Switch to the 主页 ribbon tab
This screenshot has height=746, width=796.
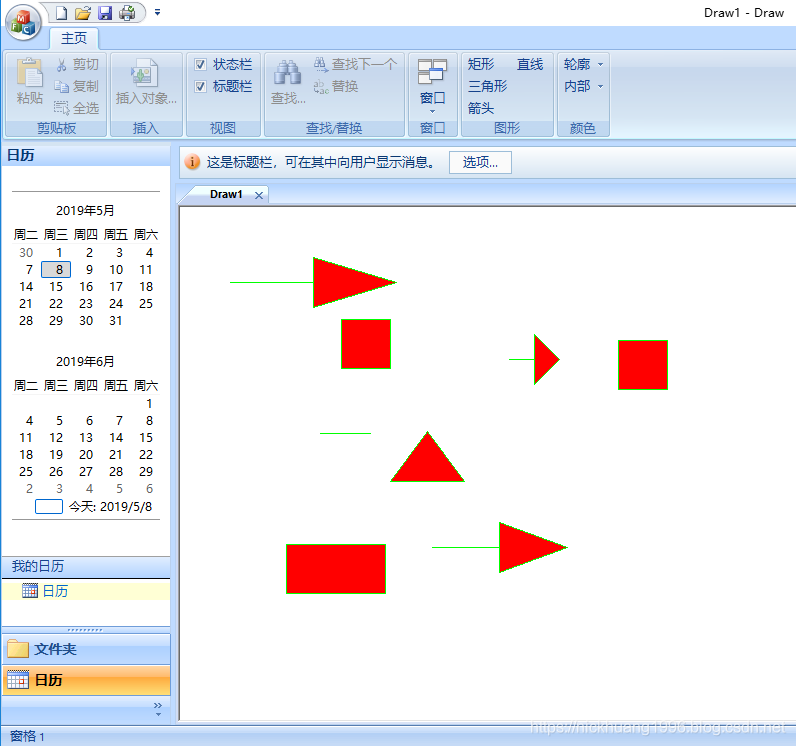pyautogui.click(x=74, y=38)
